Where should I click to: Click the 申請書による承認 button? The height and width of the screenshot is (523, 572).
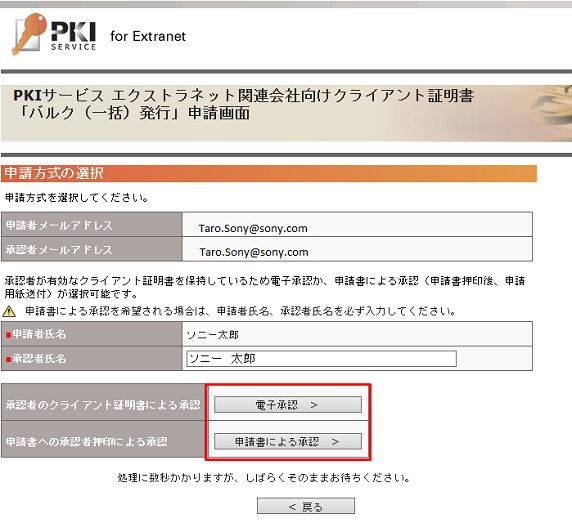287,442
